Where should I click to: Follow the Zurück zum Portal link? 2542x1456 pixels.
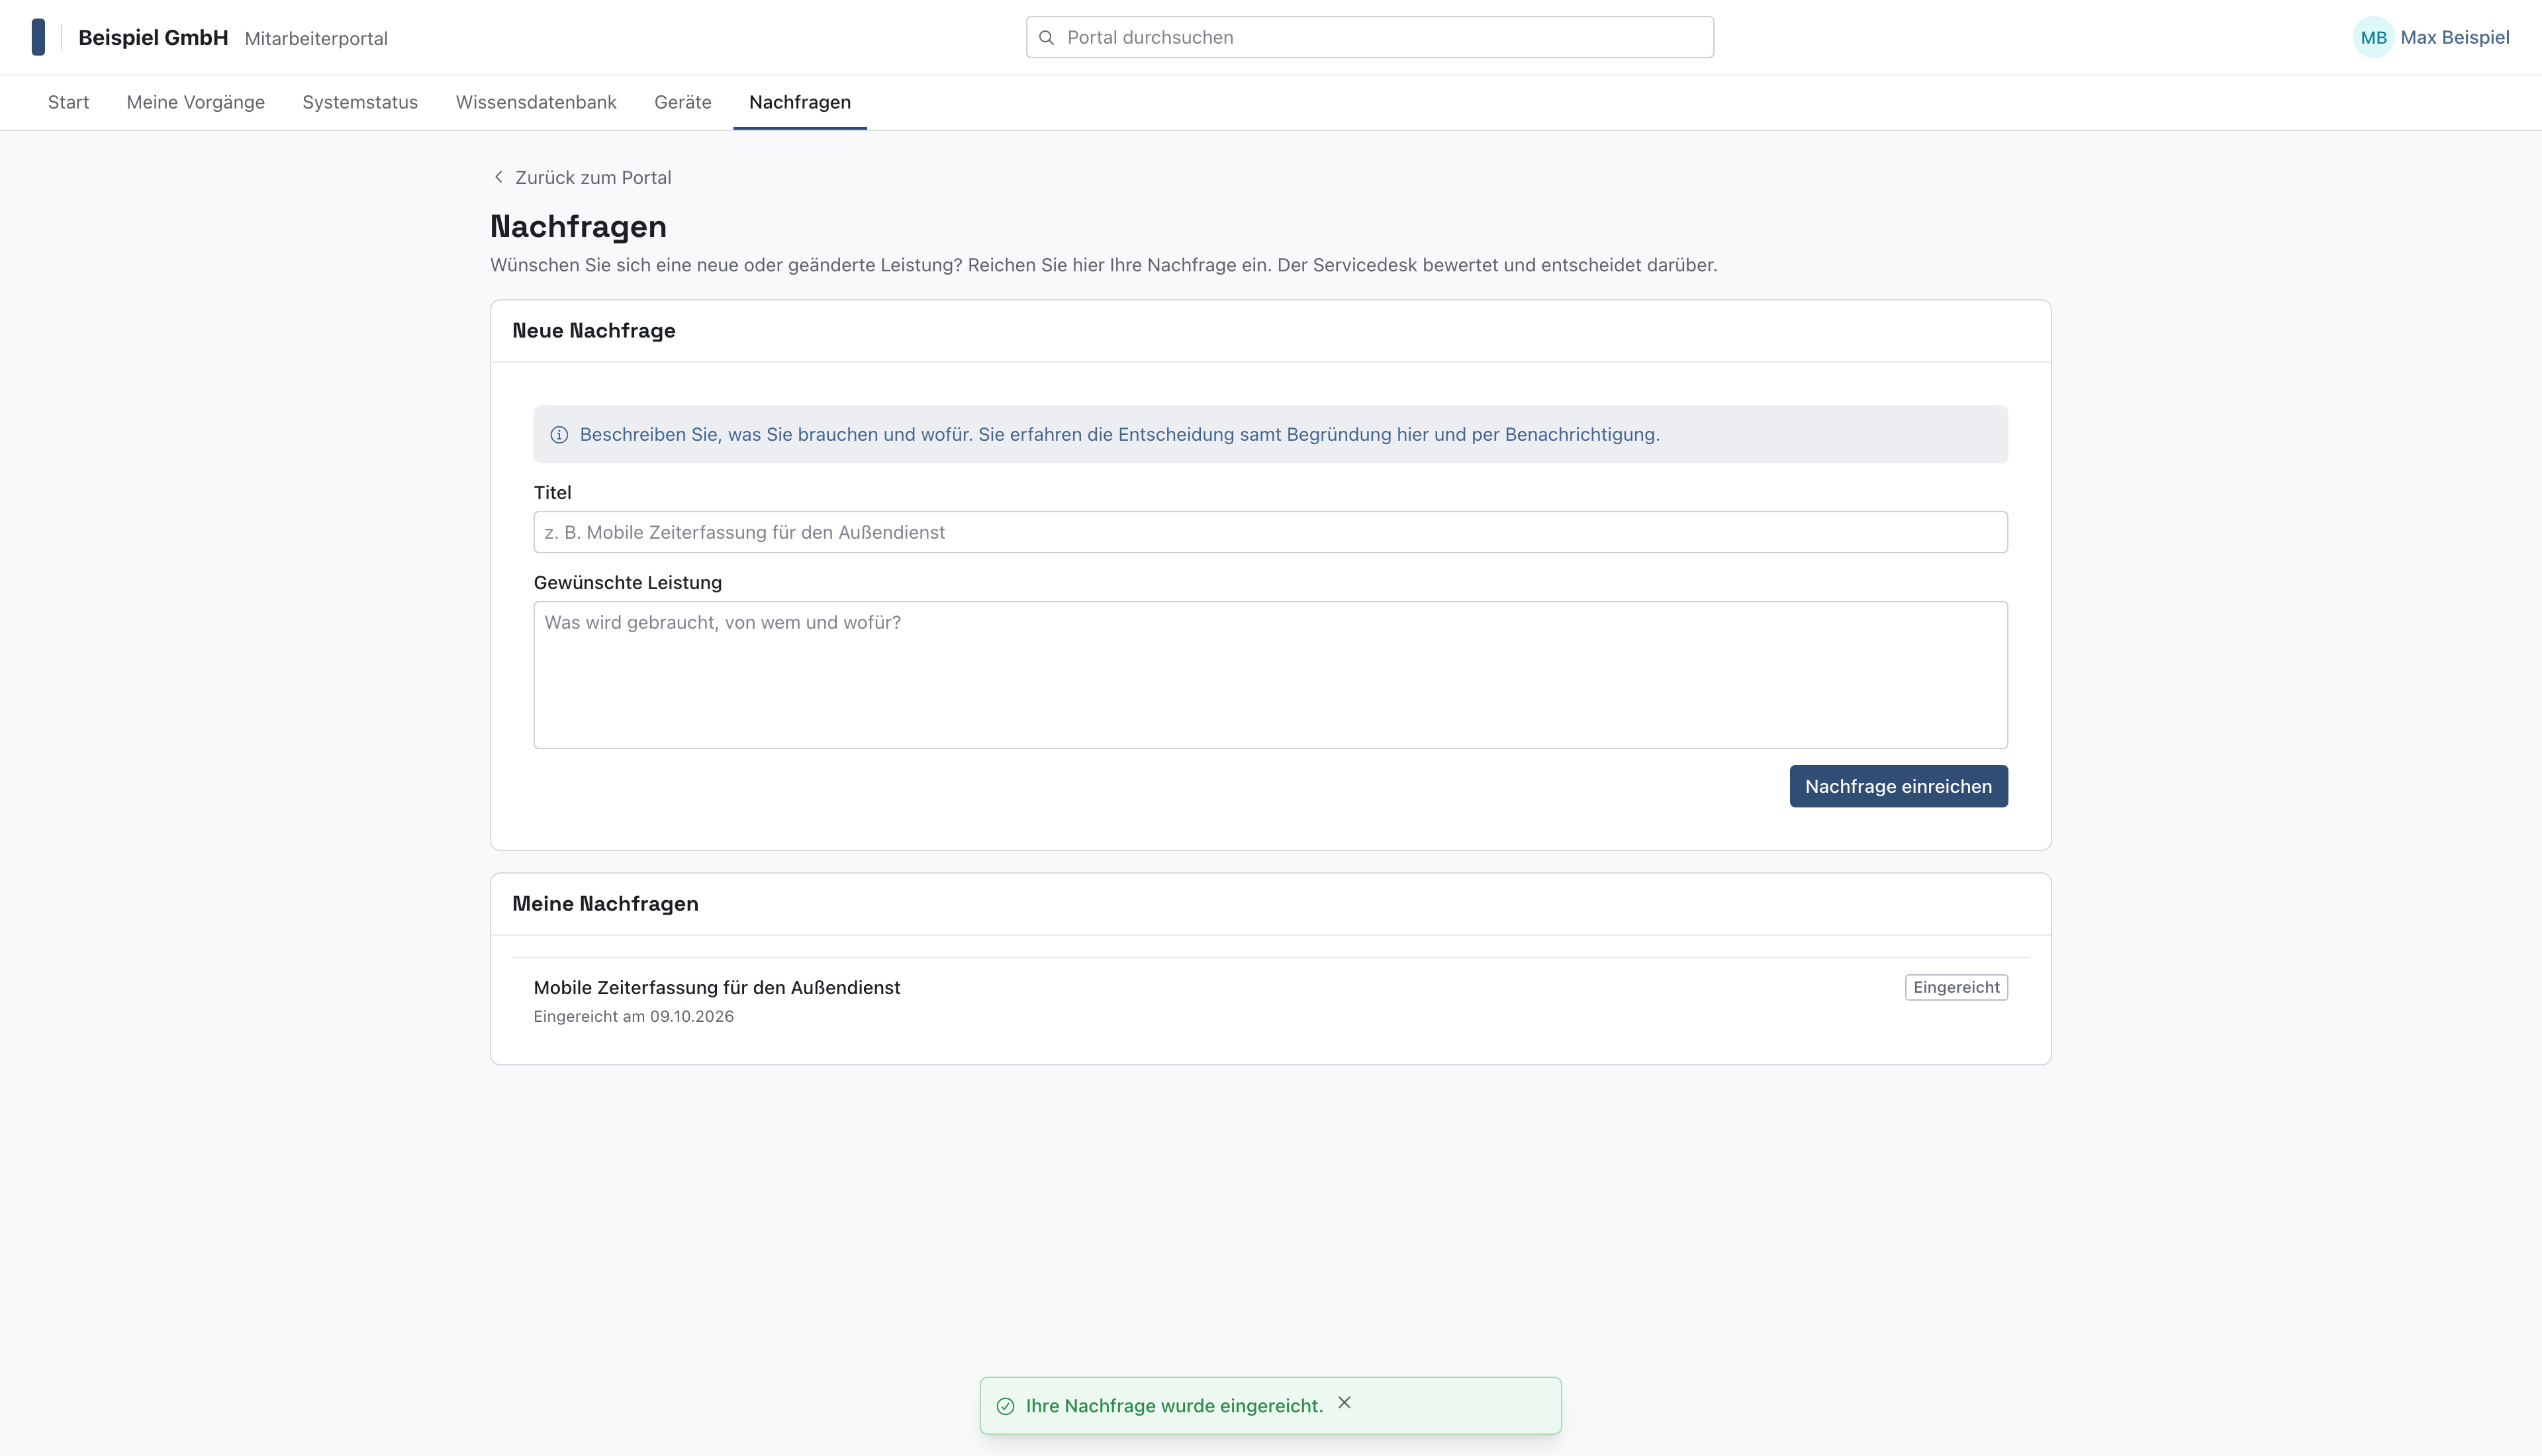(x=582, y=177)
